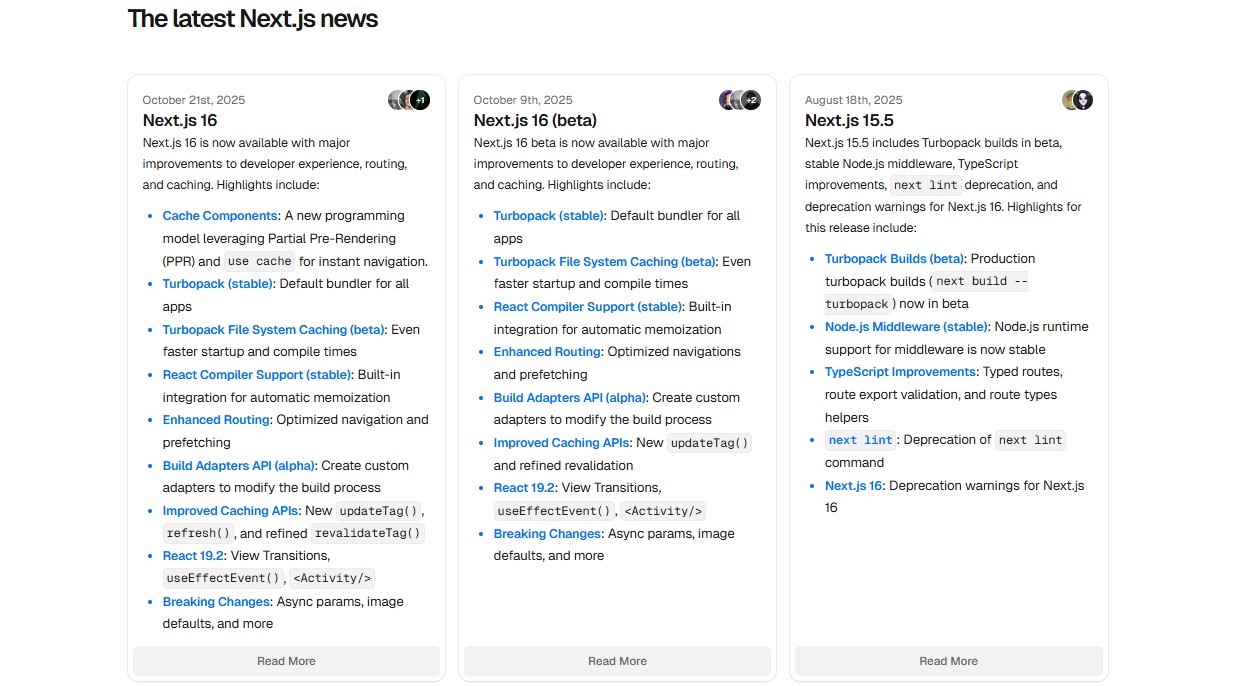This screenshot has height=686, width=1246.
Task: Click the Next.js 16 (beta) card title
Action: tap(535, 120)
